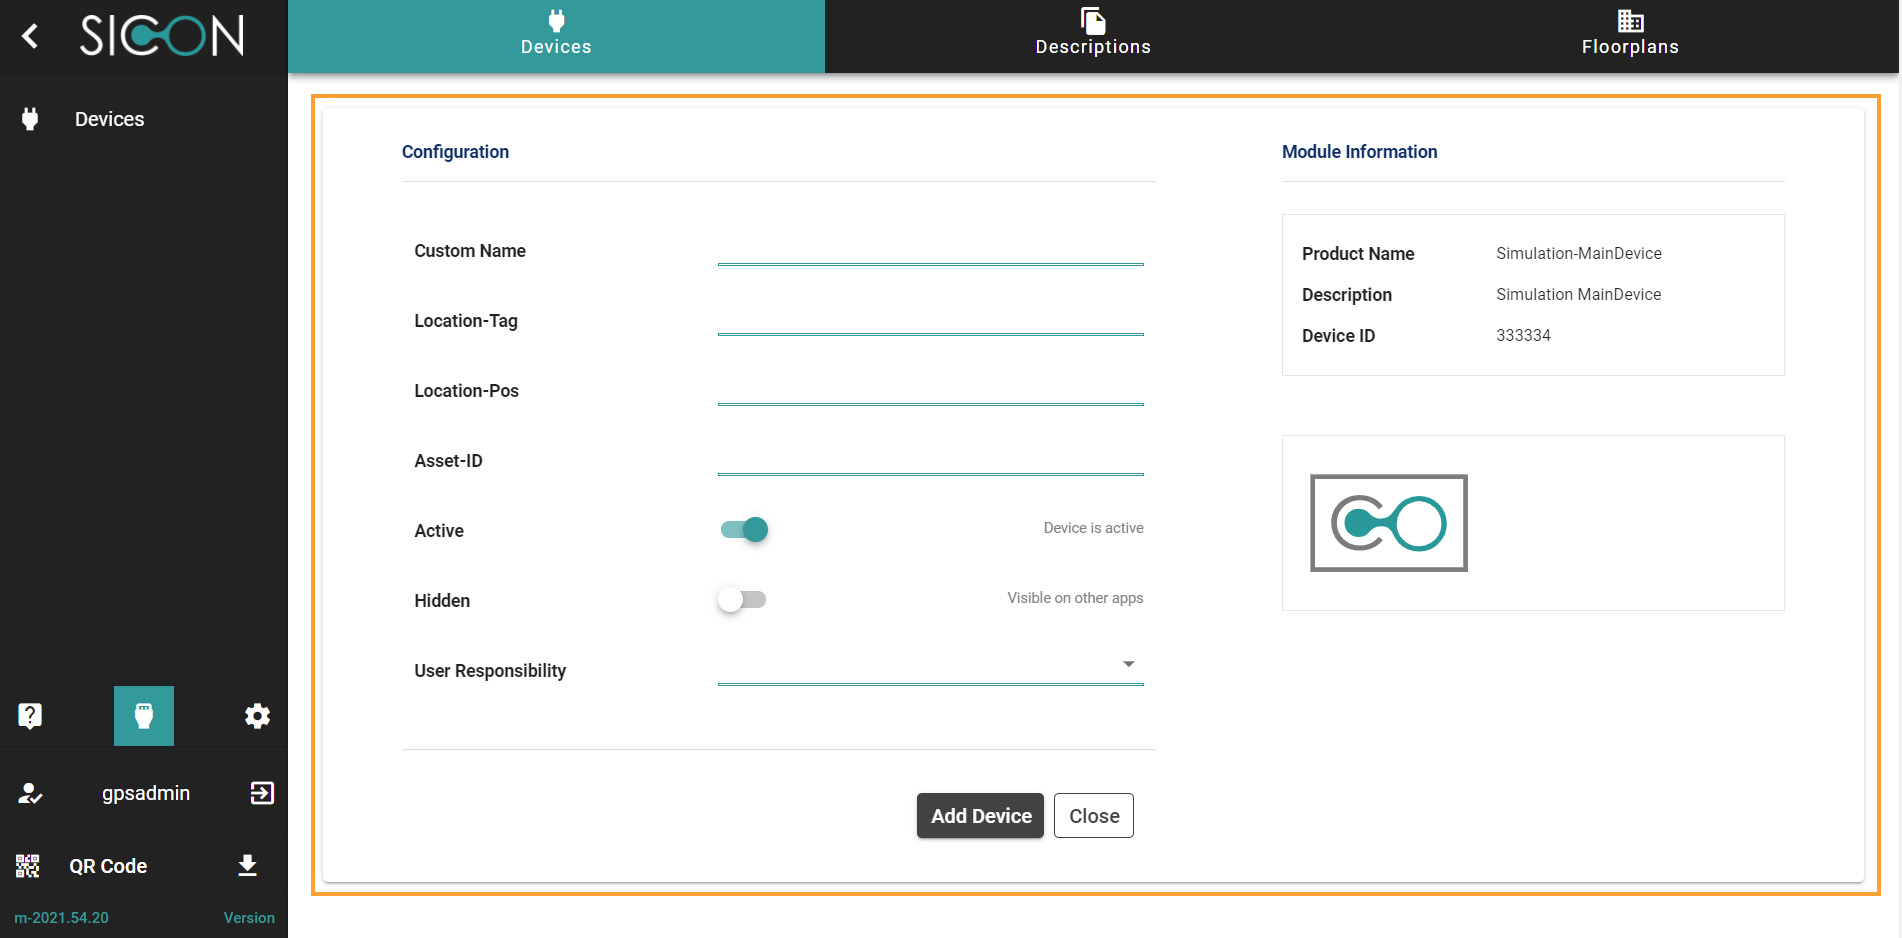The width and height of the screenshot is (1902, 938).
Task: Click the QR code pattern icon
Action: click(28, 866)
